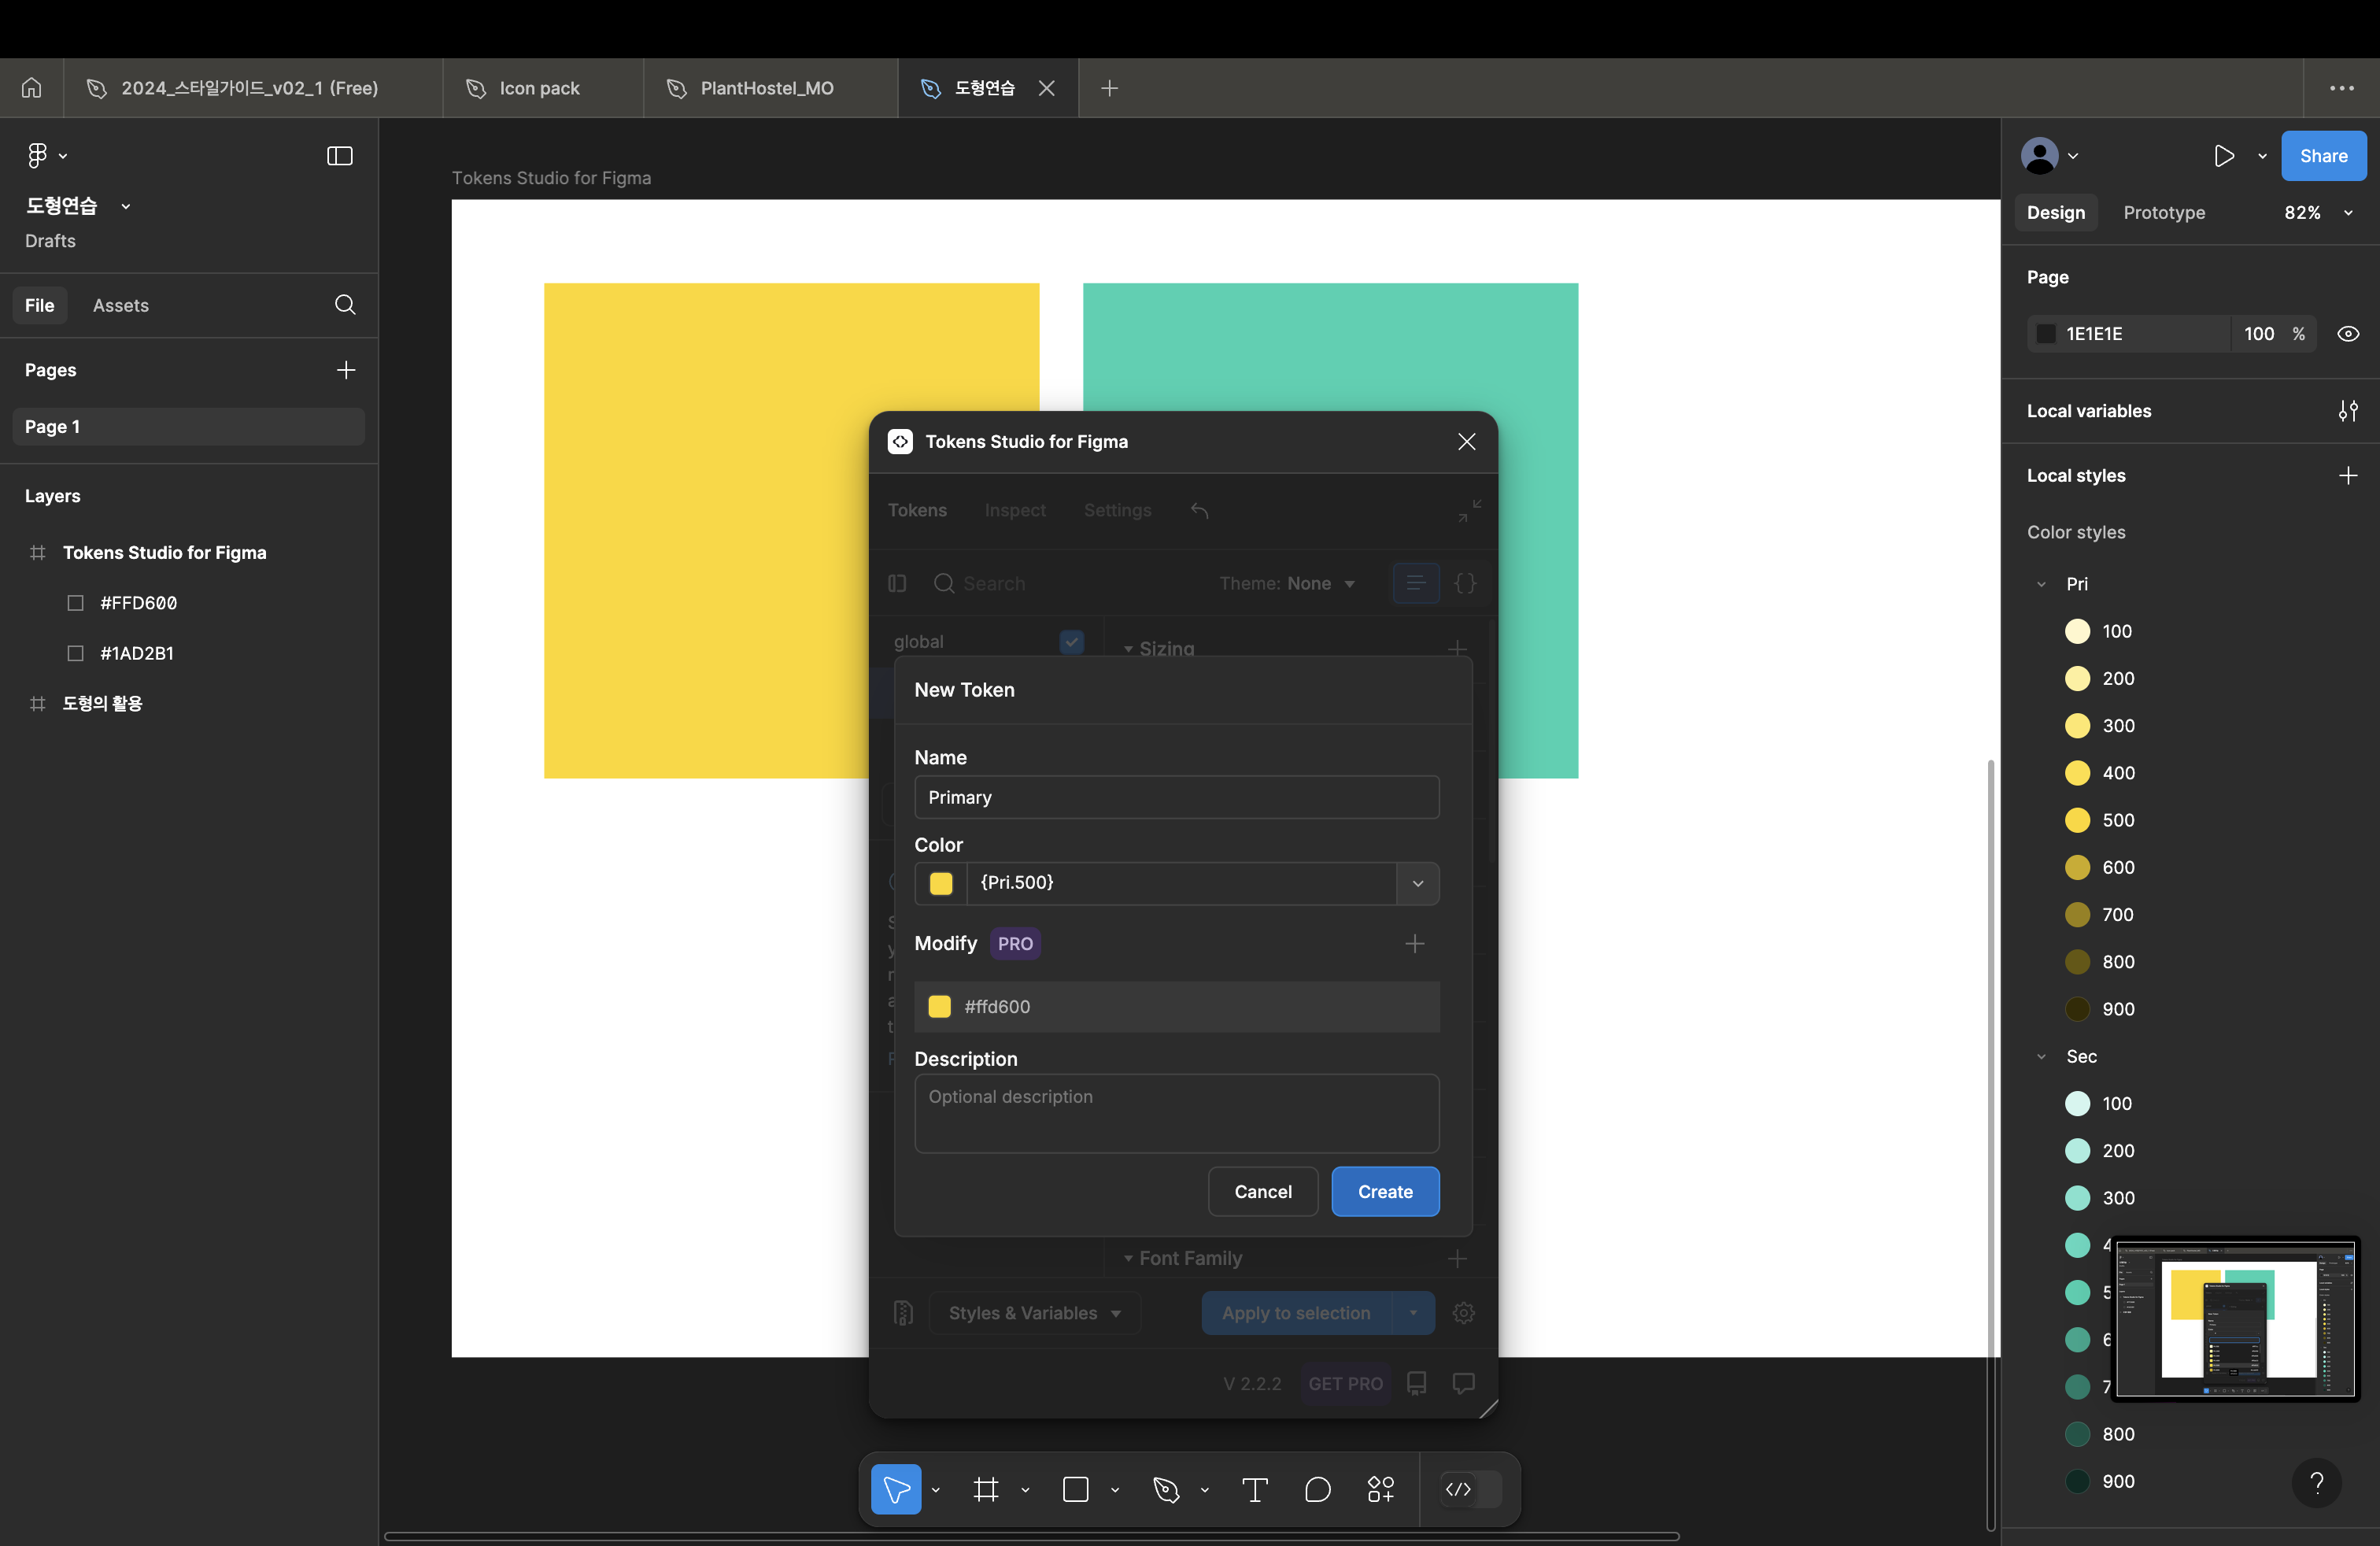Switch to 2024_스타일가이드_v02_1 tab
Image resolution: width=2380 pixels, height=1546 pixels.
tap(253, 88)
